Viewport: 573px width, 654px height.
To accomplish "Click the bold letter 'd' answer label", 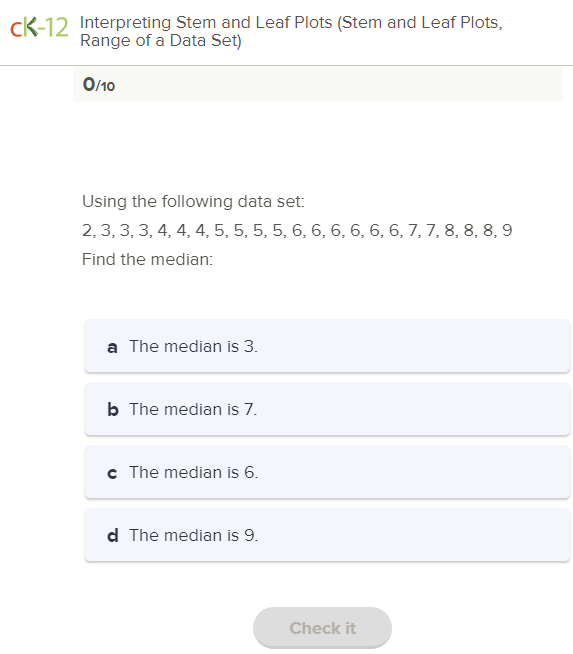I will (113, 535).
